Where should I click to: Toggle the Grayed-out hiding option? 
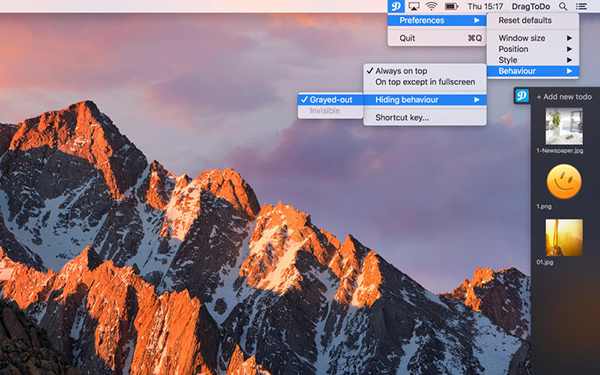(x=331, y=100)
